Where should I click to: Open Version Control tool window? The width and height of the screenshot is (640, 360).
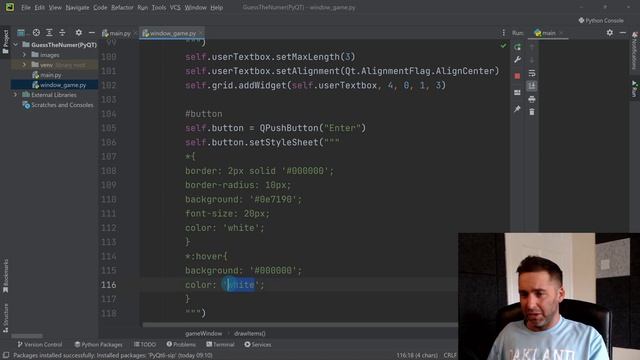coord(39,344)
